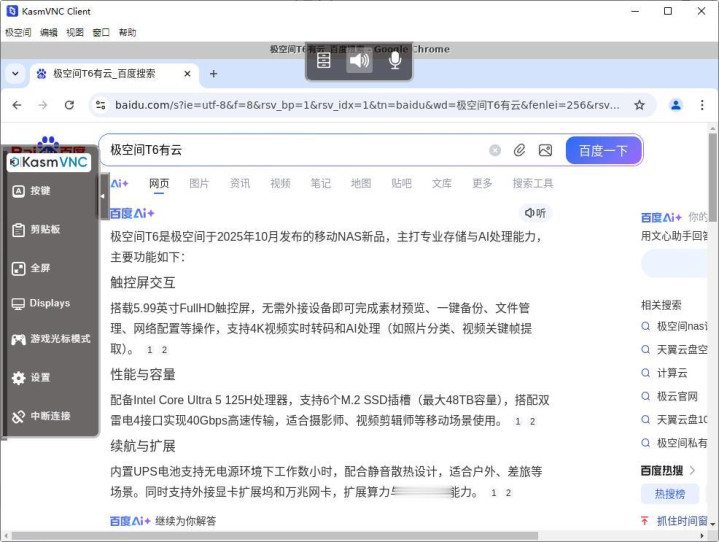Click the Baidu search input field
Image resolution: width=719 pixels, height=542 pixels.
(x=290, y=150)
